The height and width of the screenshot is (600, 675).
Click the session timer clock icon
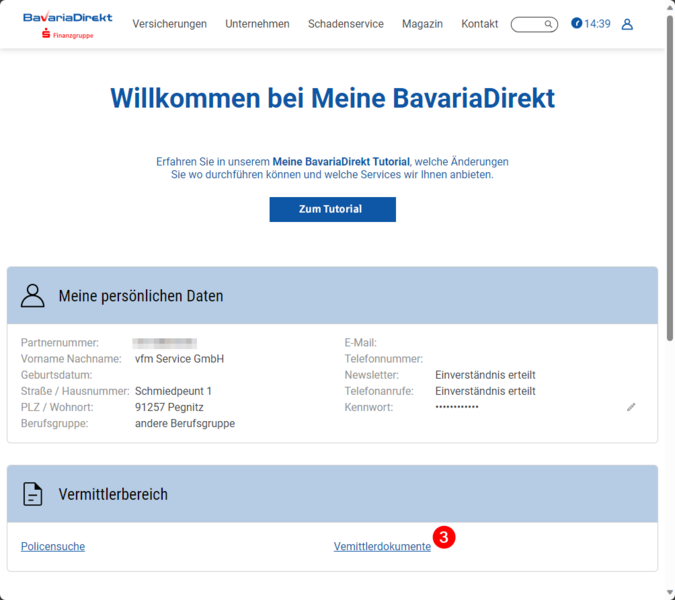click(576, 23)
